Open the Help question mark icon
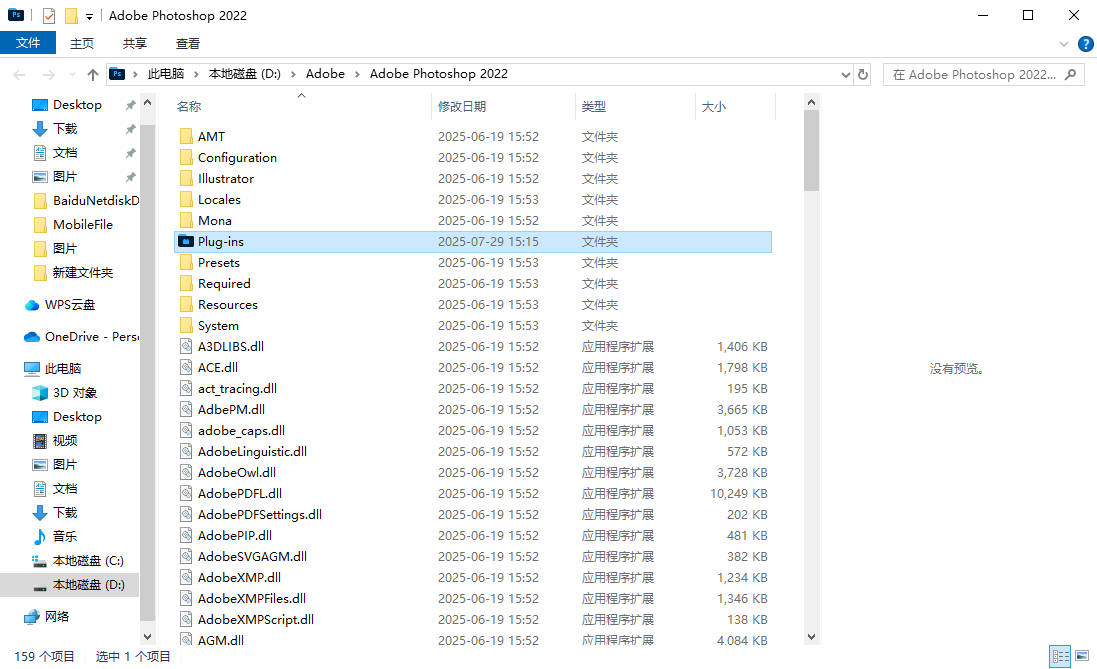This screenshot has height=669, width=1097. 1085,44
